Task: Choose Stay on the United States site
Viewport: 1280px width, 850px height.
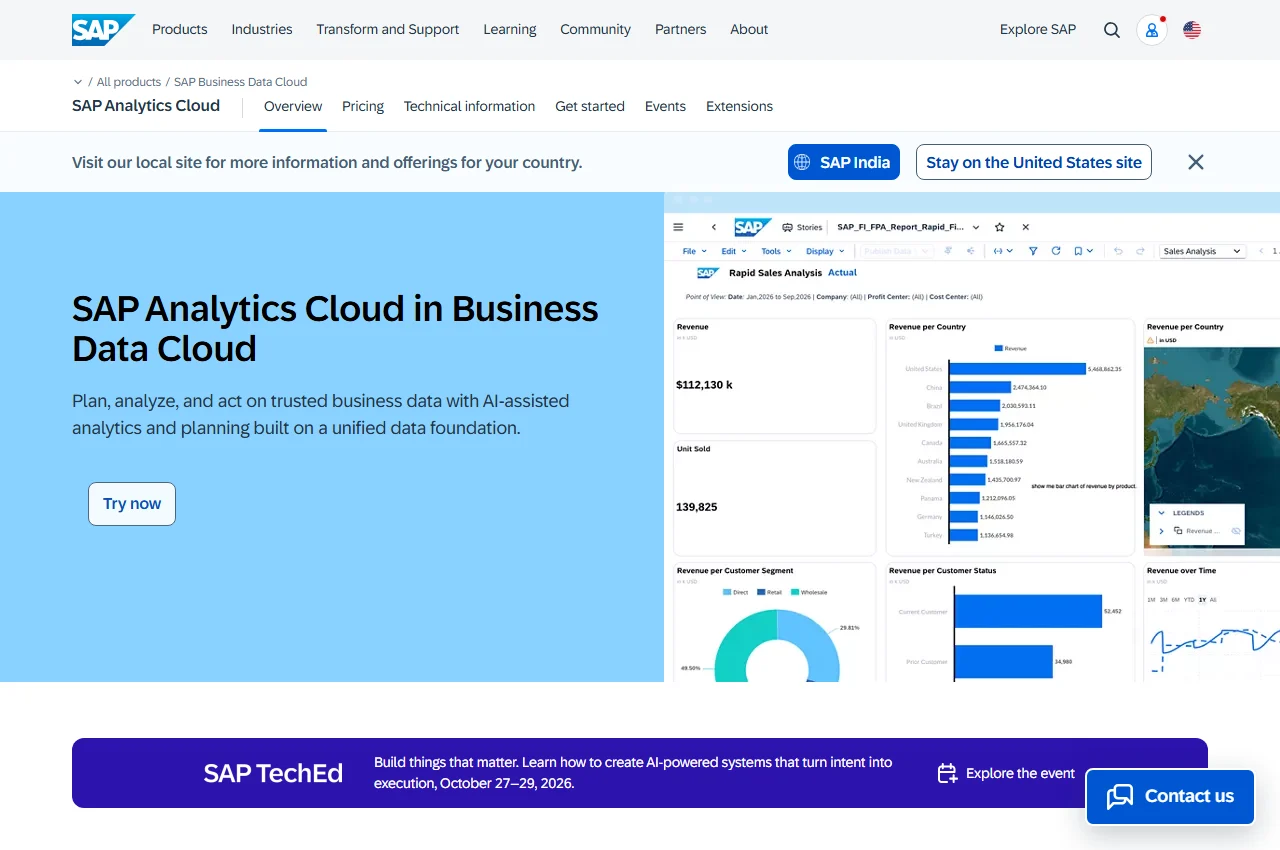Action: (1034, 162)
